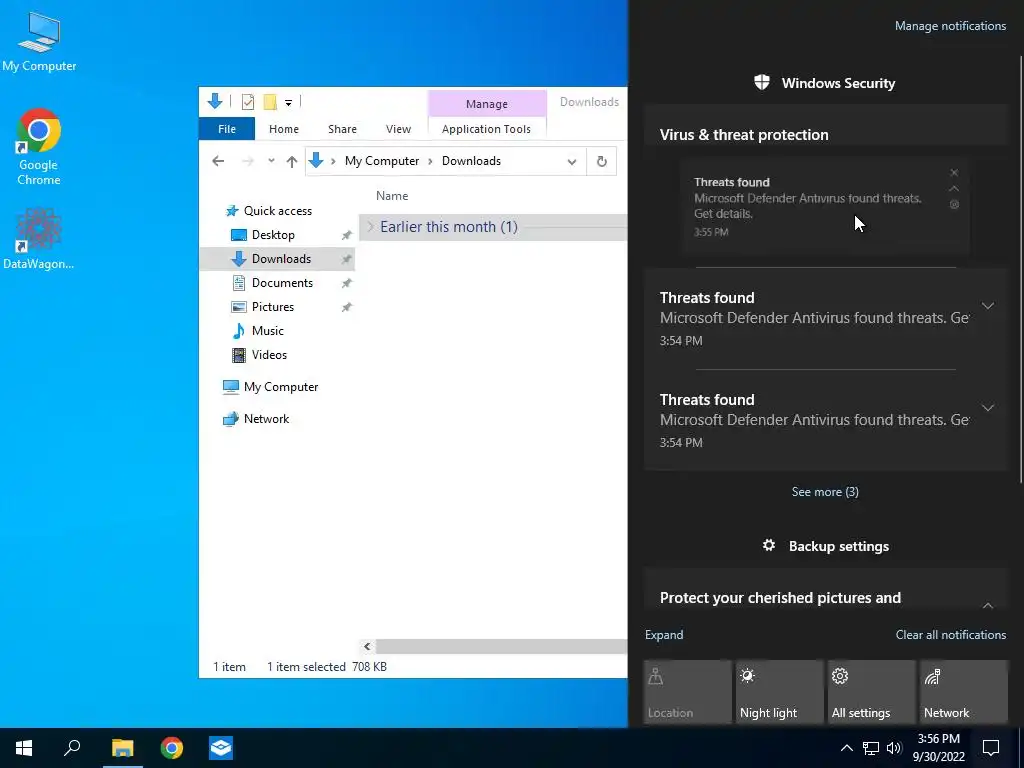Click the Windows Security shield header
This screenshot has height=768, width=1024.
tap(825, 83)
